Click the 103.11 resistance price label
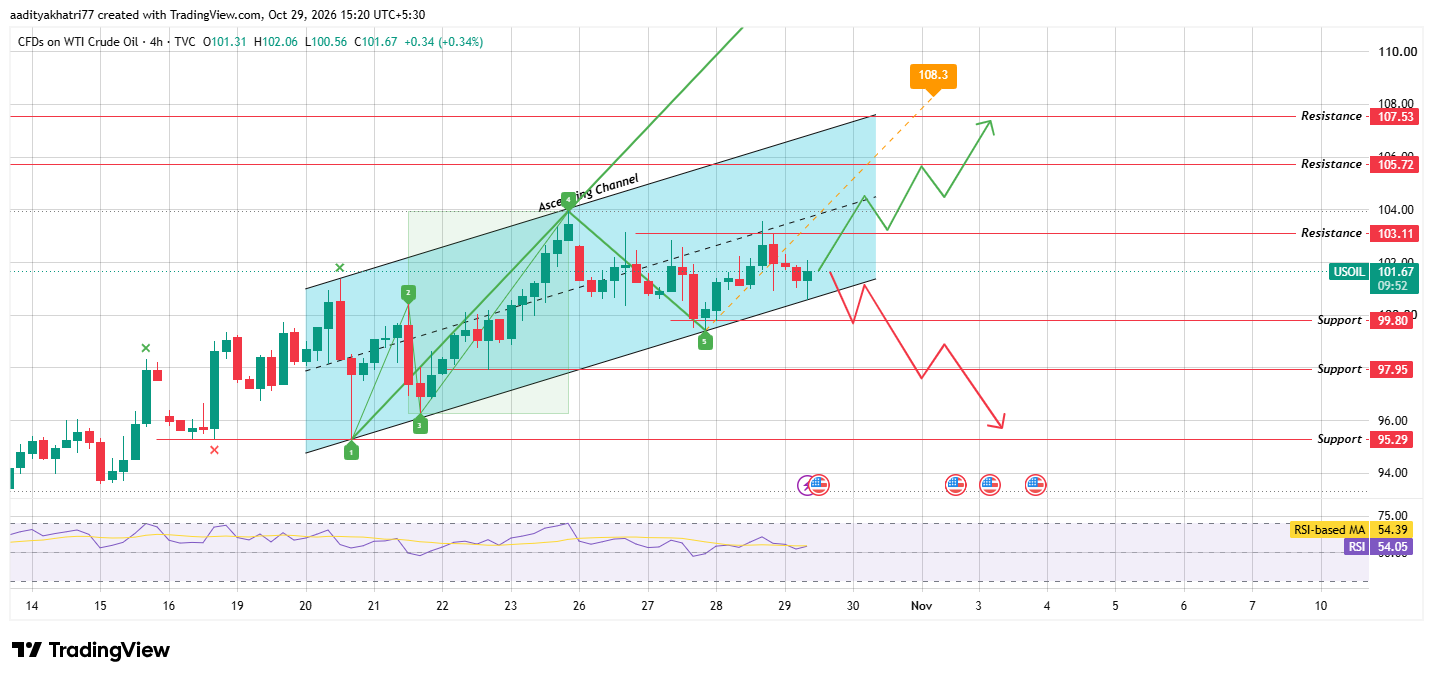Screen dimensions: 1433x680 1392,233
